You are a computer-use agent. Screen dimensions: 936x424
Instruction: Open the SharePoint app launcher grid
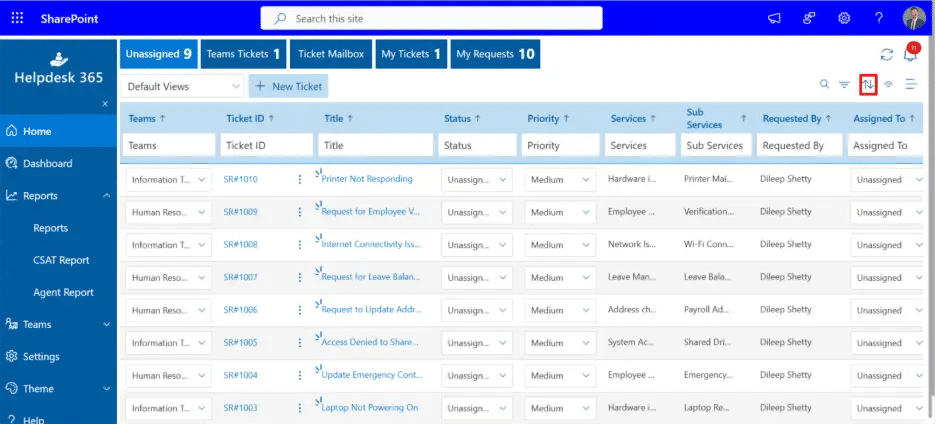click(17, 19)
